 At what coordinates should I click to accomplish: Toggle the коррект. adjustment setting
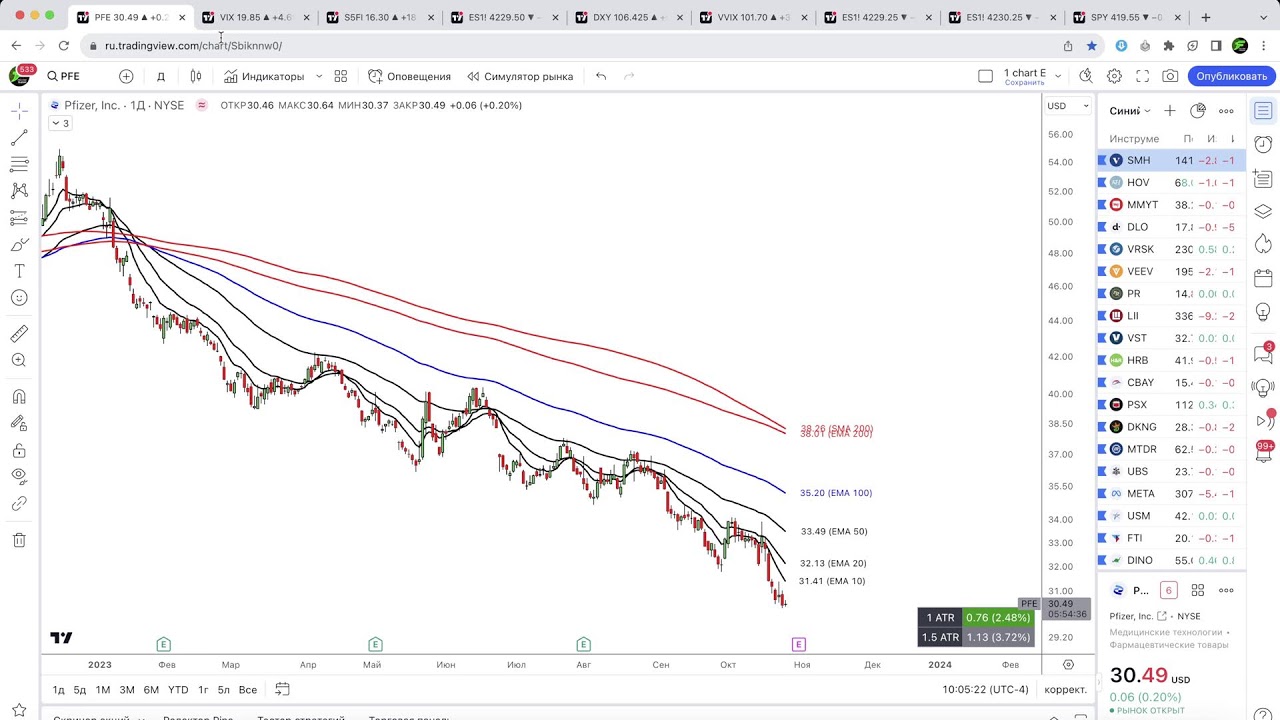[1065, 689]
